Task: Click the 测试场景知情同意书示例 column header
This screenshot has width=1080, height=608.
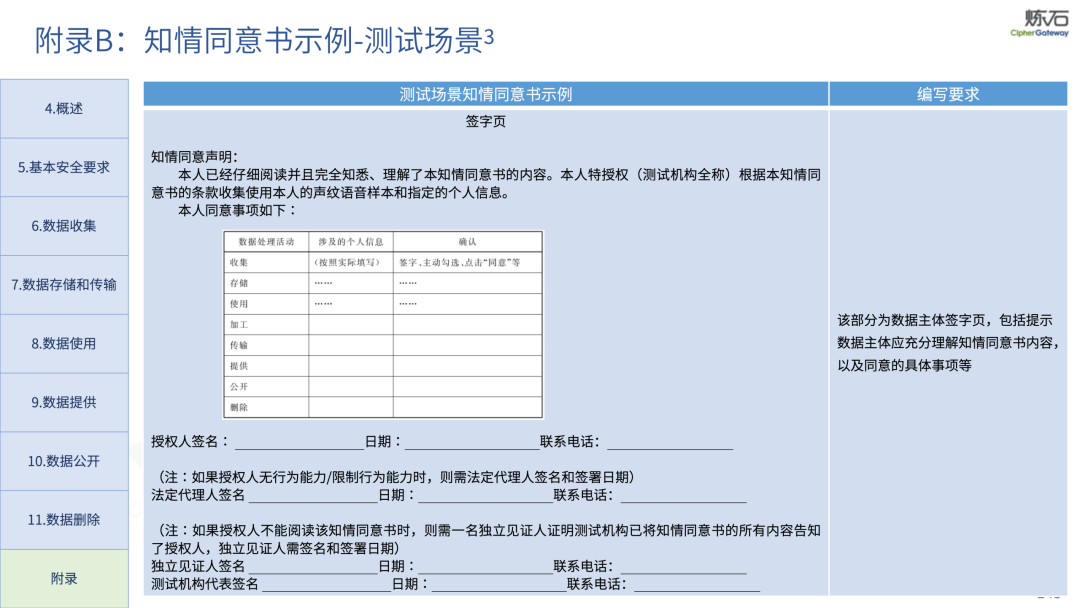Action: coord(485,94)
